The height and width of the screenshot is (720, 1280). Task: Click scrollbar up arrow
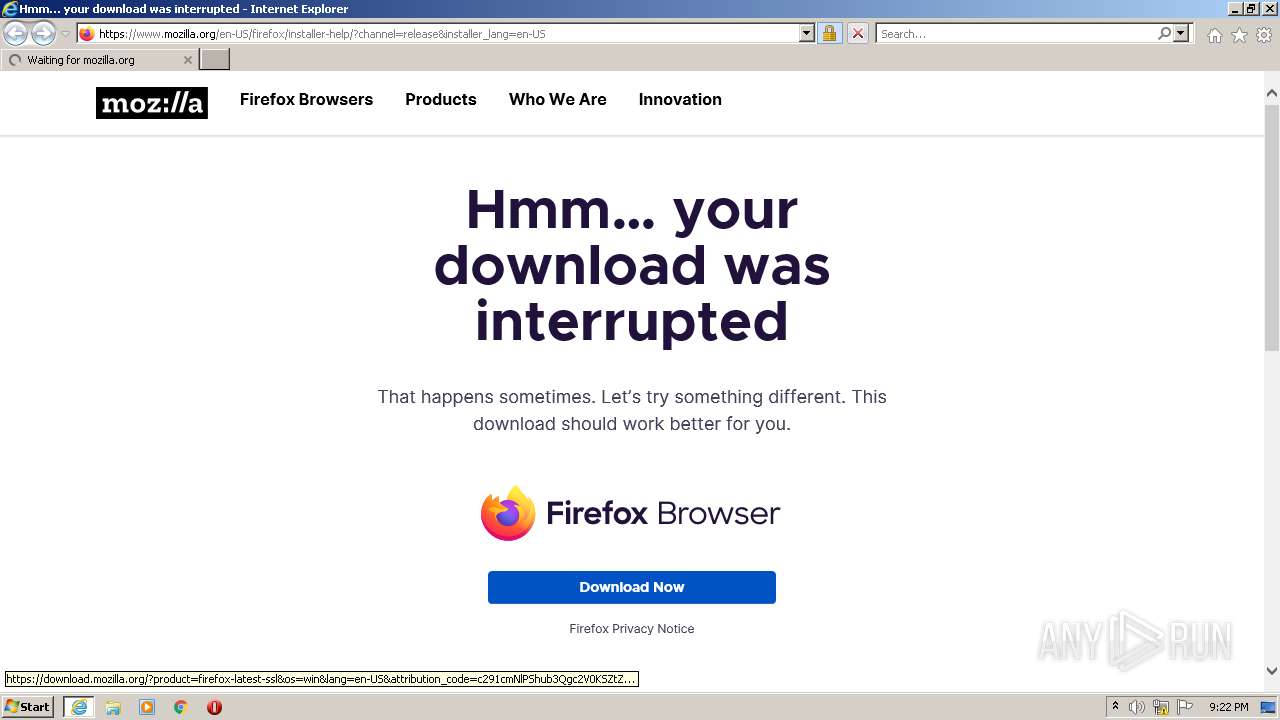pos(1272,94)
